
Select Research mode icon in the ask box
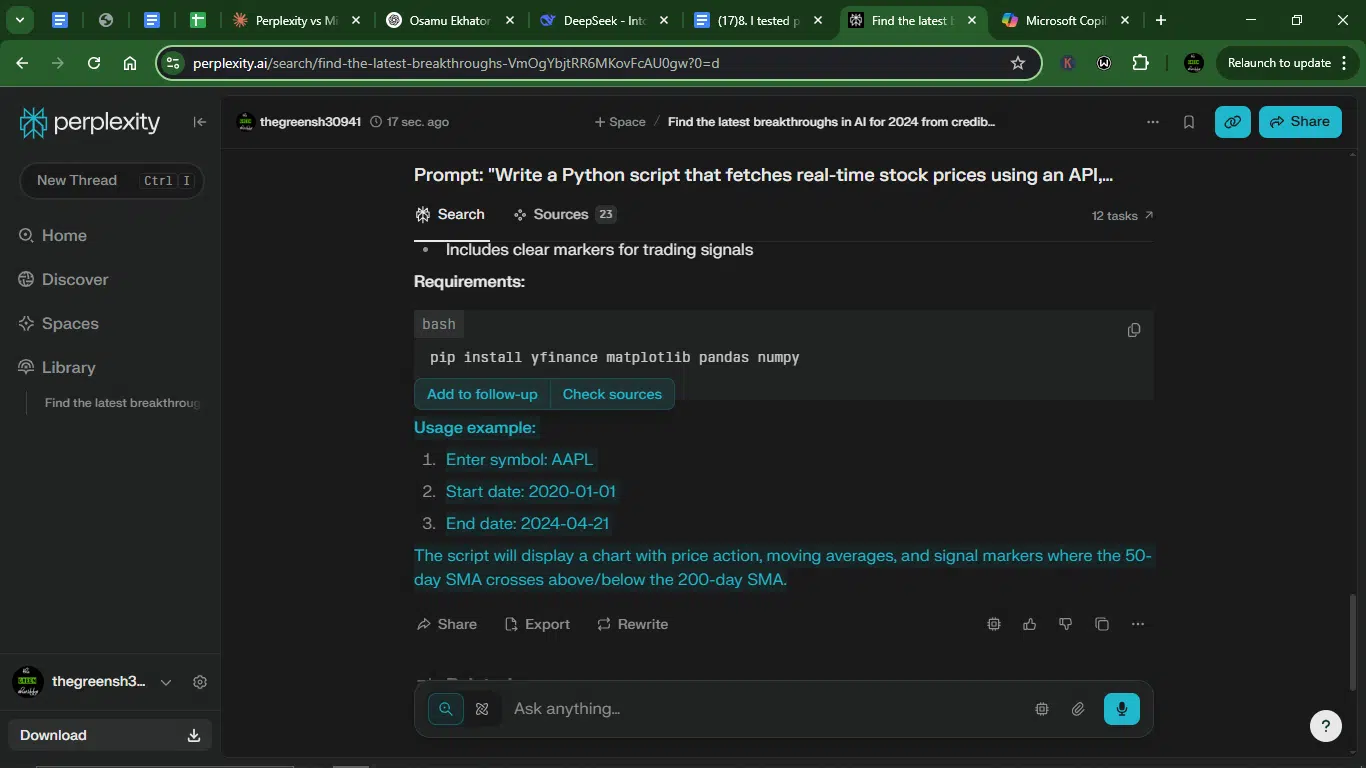tap(482, 709)
